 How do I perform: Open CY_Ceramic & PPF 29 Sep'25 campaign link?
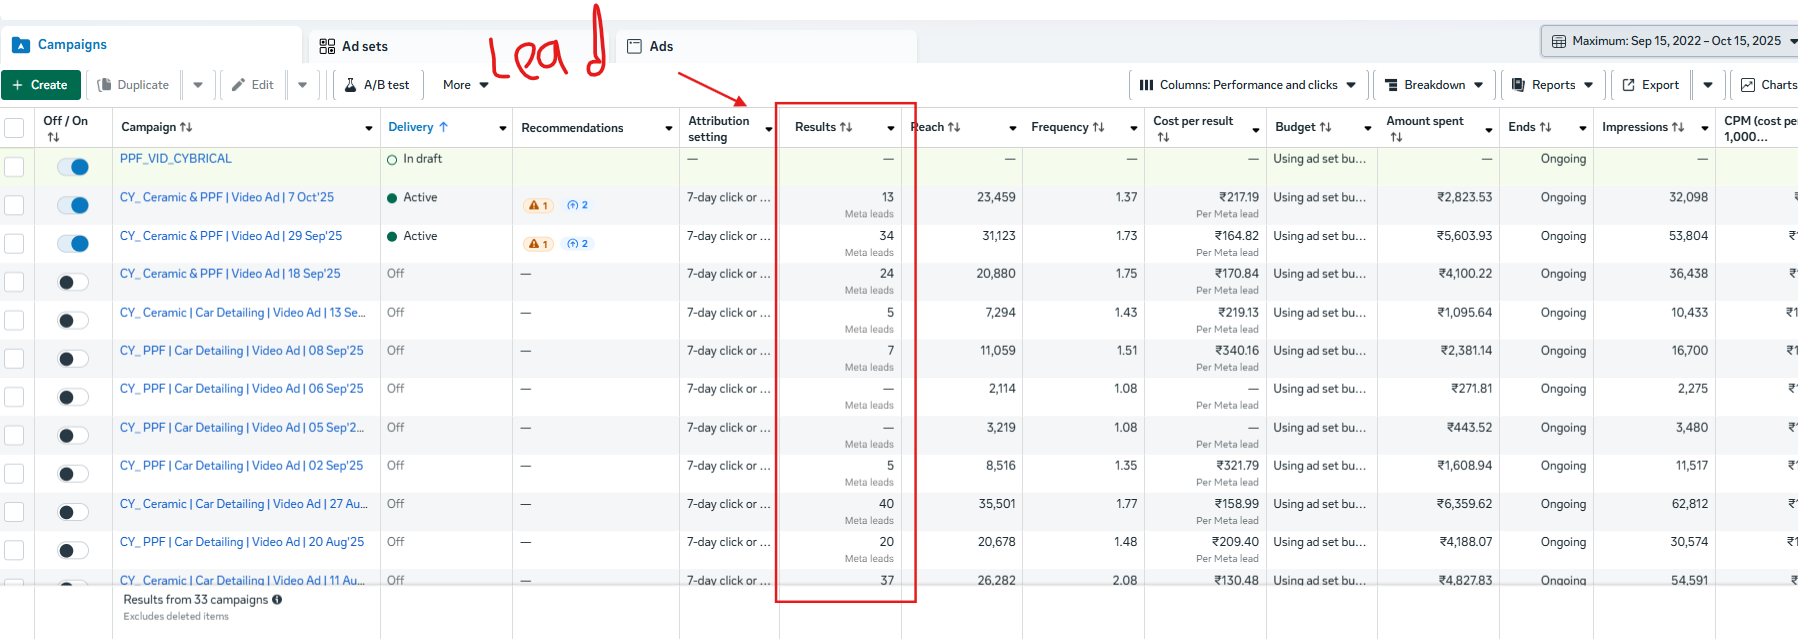tap(231, 236)
